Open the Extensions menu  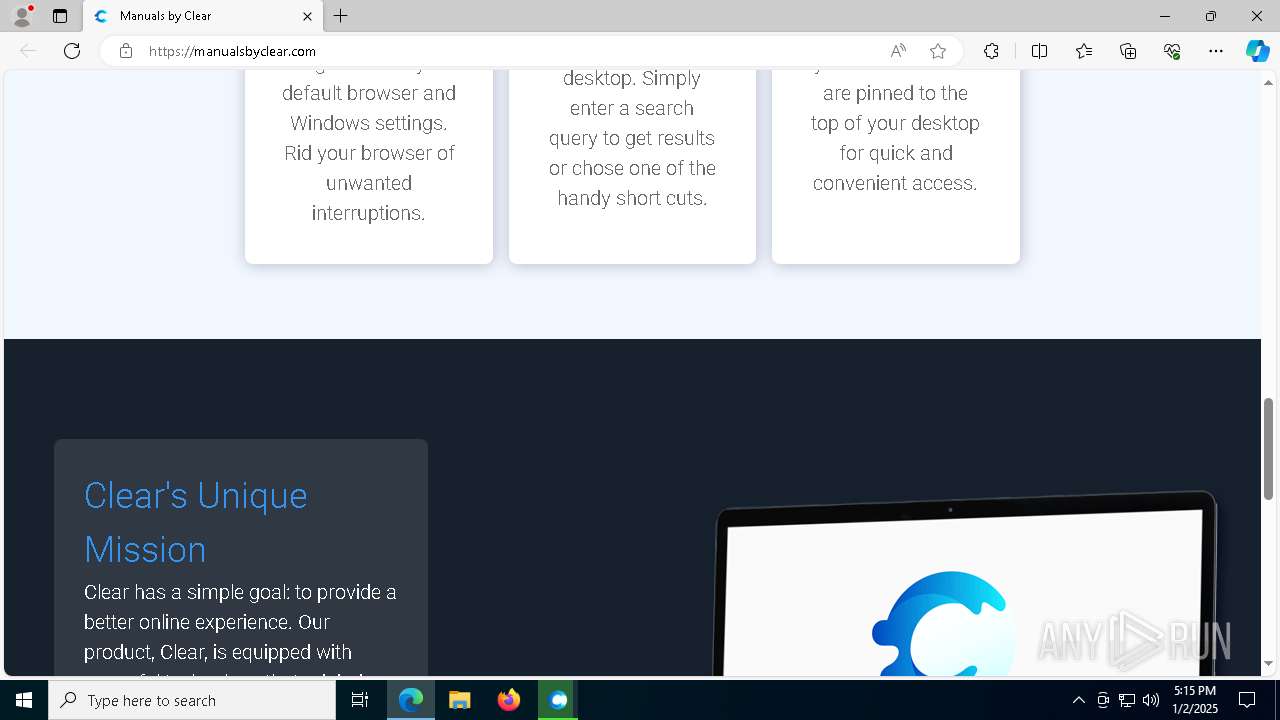pyautogui.click(x=991, y=51)
